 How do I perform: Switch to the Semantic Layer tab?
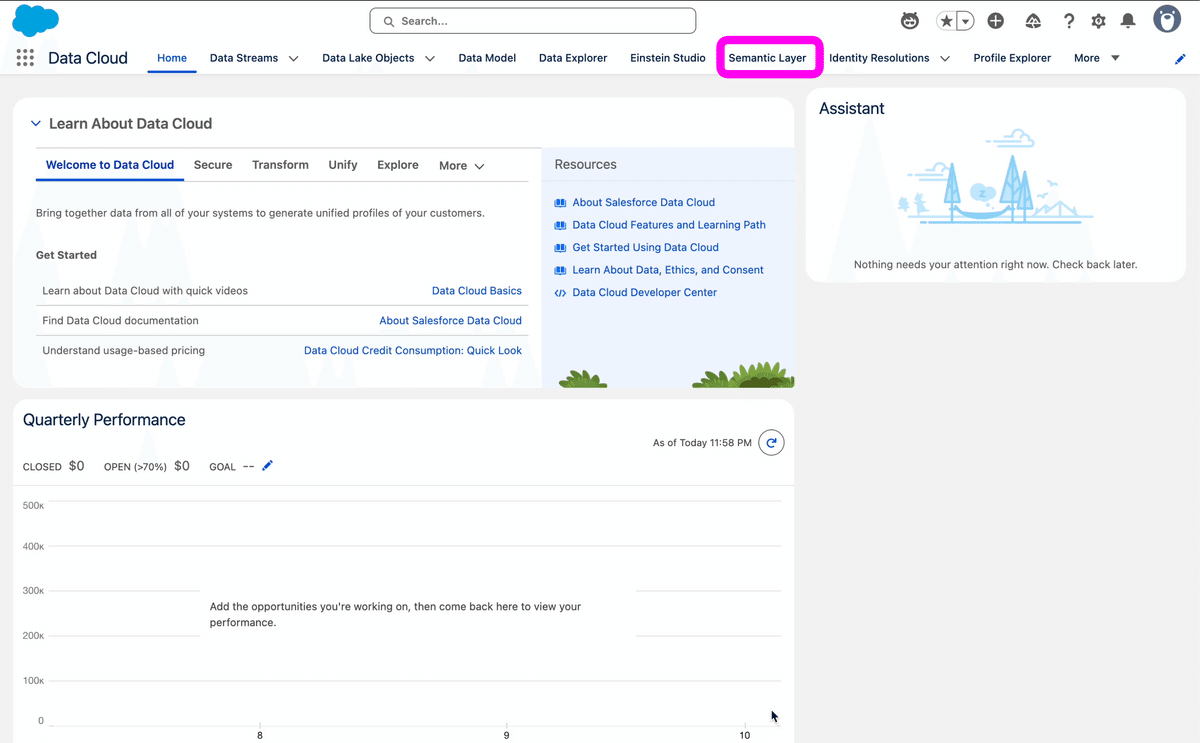click(769, 57)
